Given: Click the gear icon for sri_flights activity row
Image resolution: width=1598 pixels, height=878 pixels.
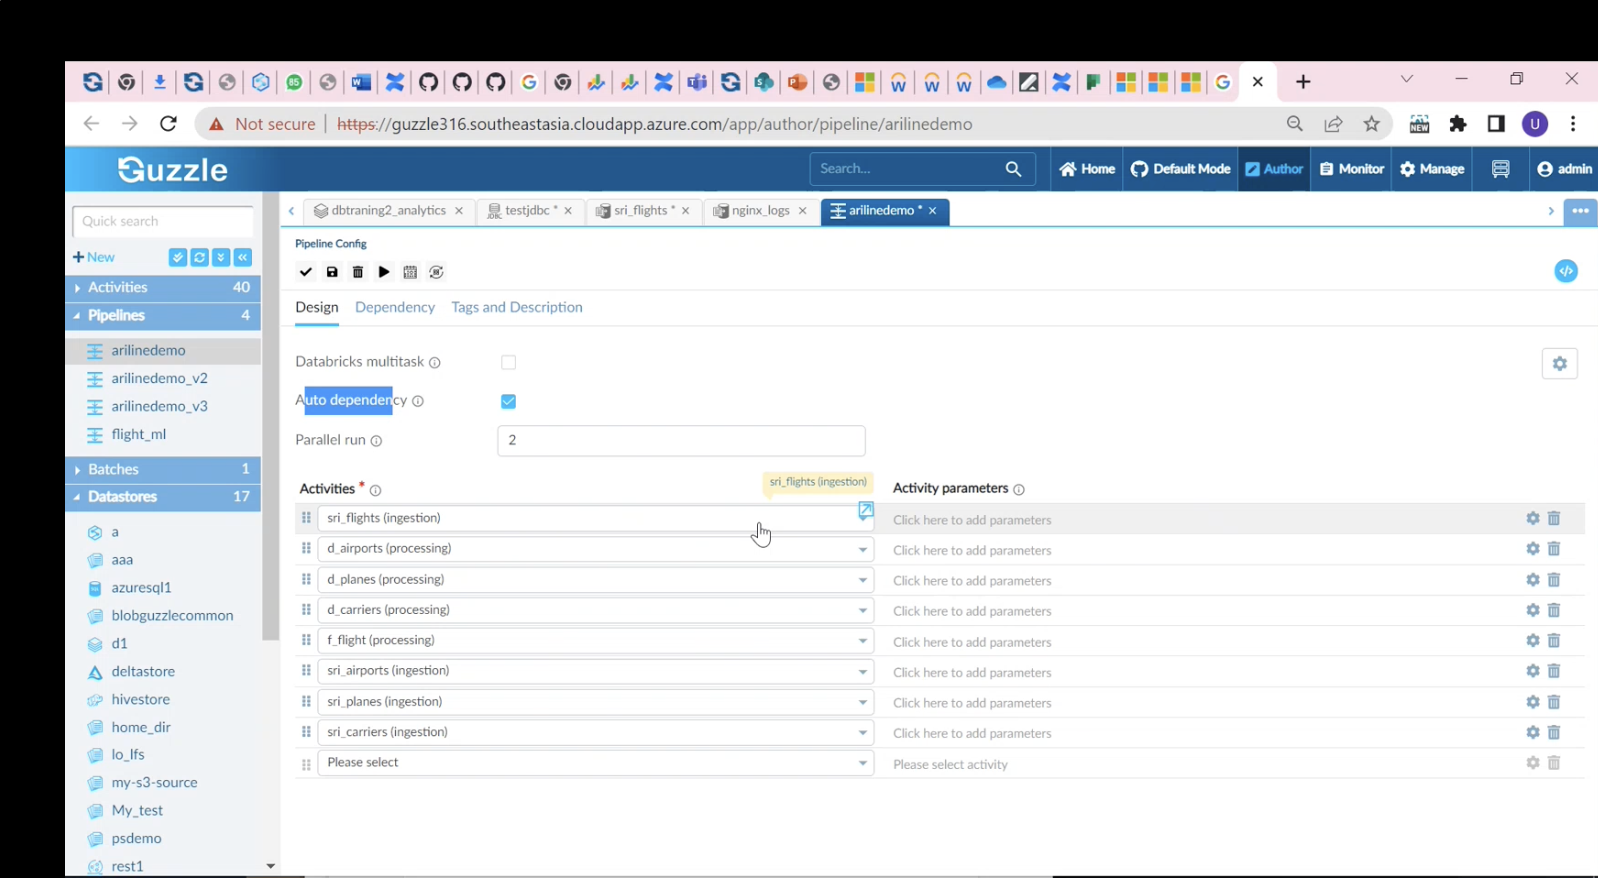Looking at the screenshot, I should click(1532, 518).
